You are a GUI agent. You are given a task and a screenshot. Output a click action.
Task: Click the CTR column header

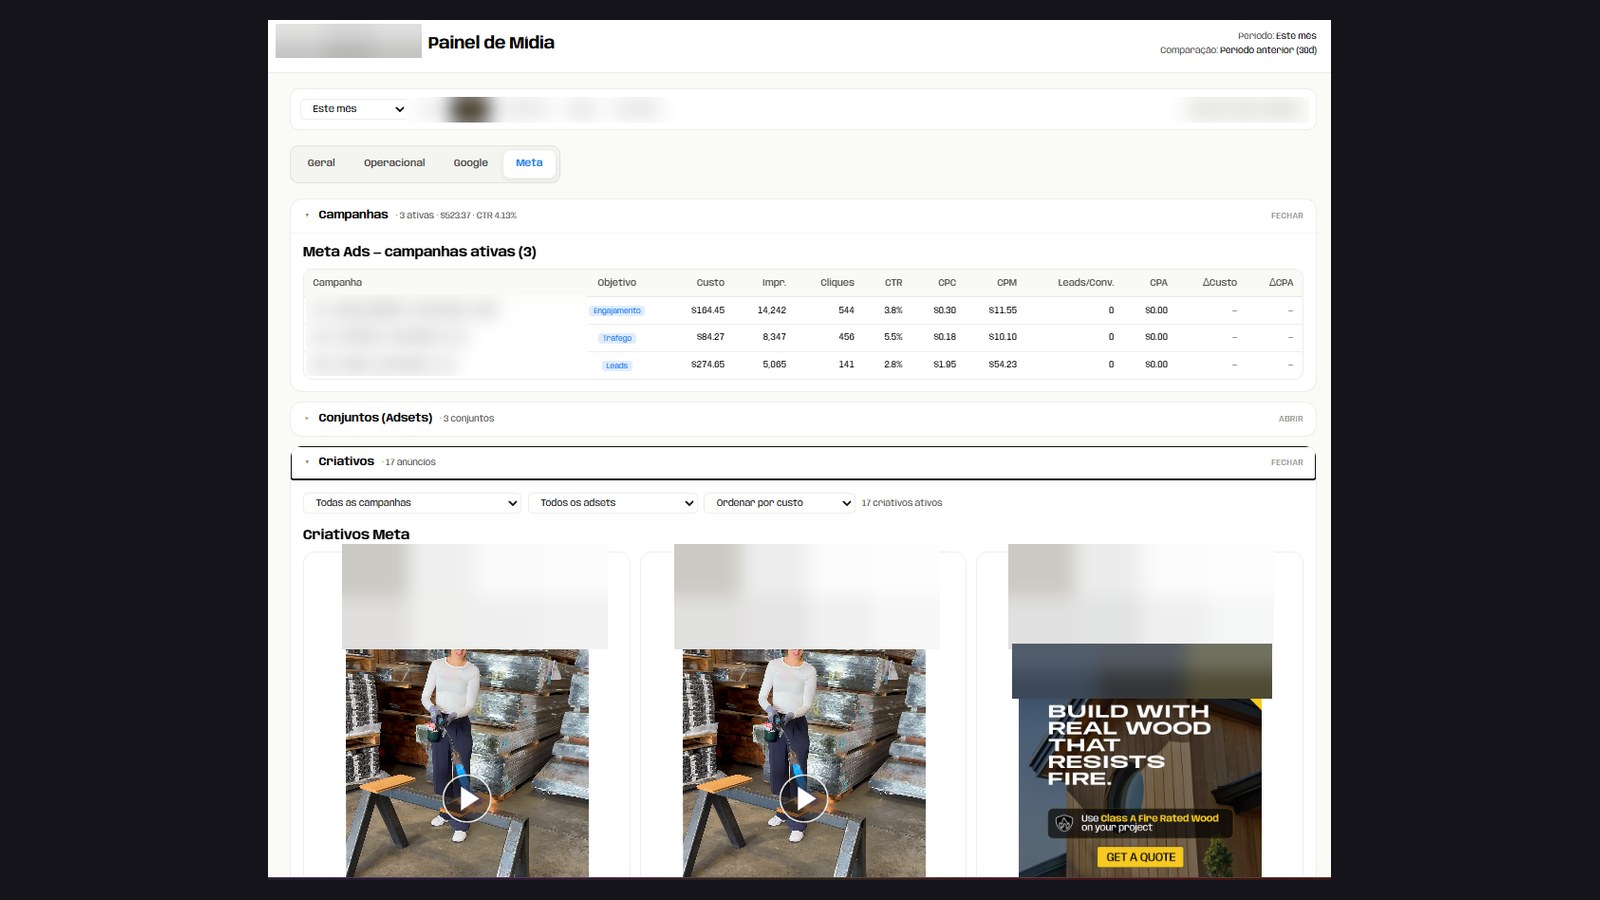(x=893, y=283)
